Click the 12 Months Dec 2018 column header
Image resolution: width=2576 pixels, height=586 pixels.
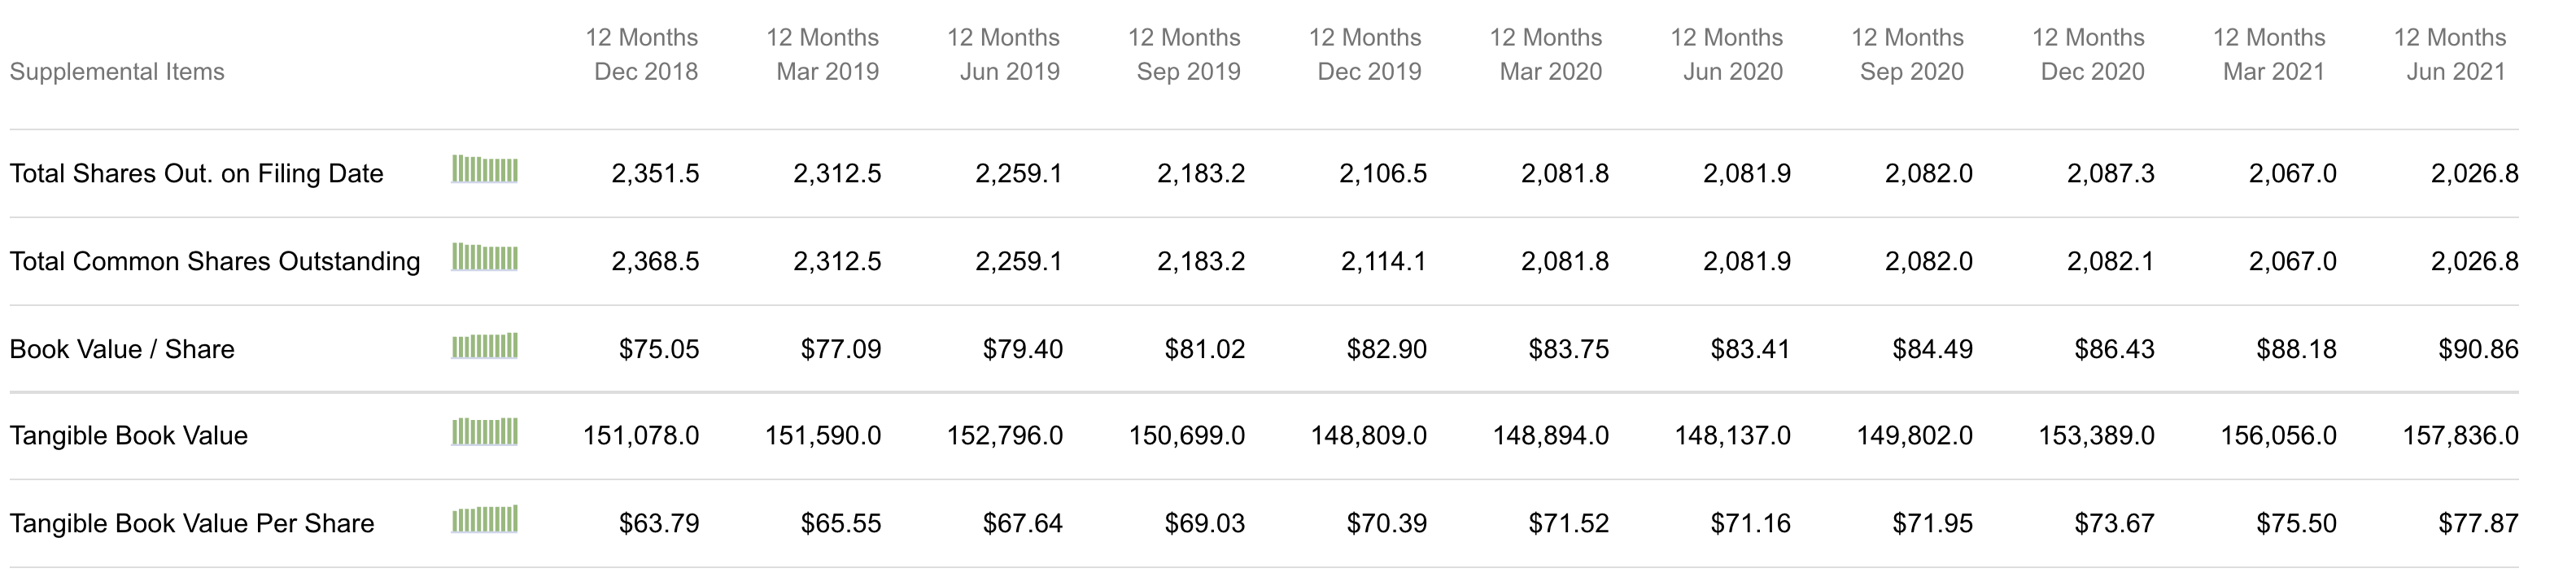click(x=642, y=55)
